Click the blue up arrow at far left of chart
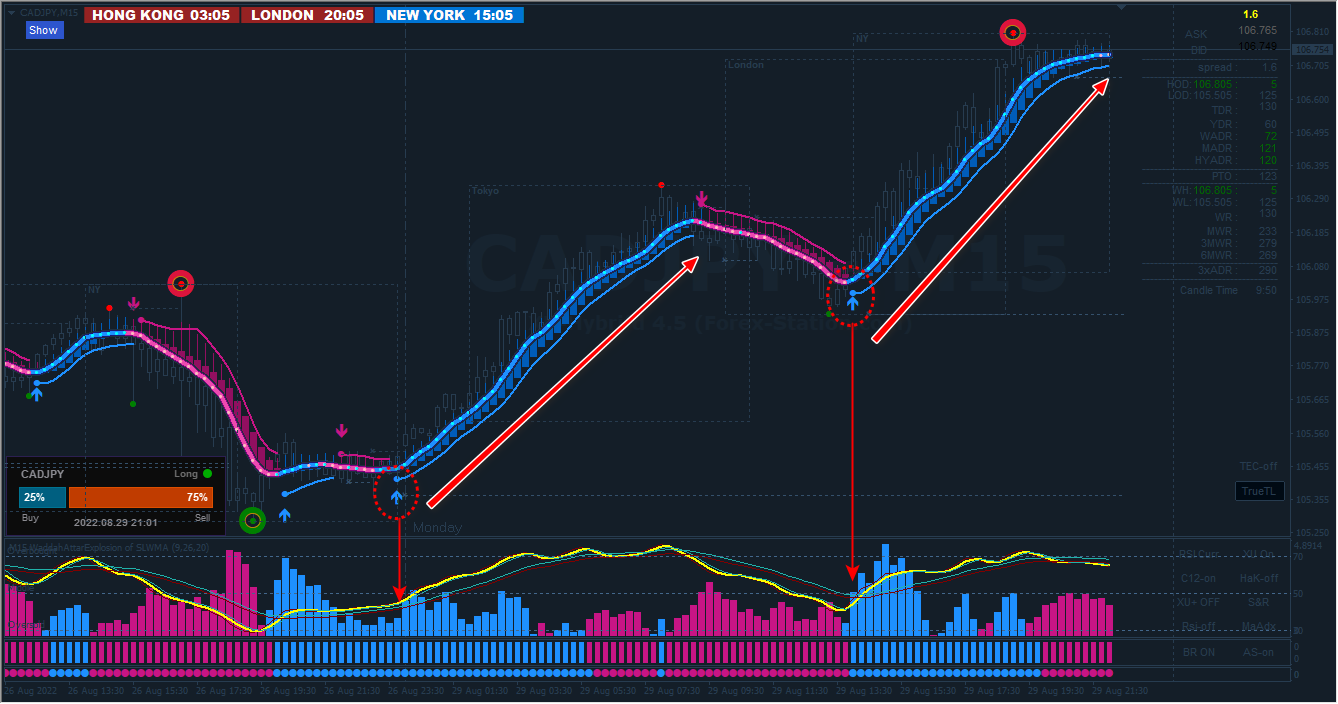 click(37, 394)
